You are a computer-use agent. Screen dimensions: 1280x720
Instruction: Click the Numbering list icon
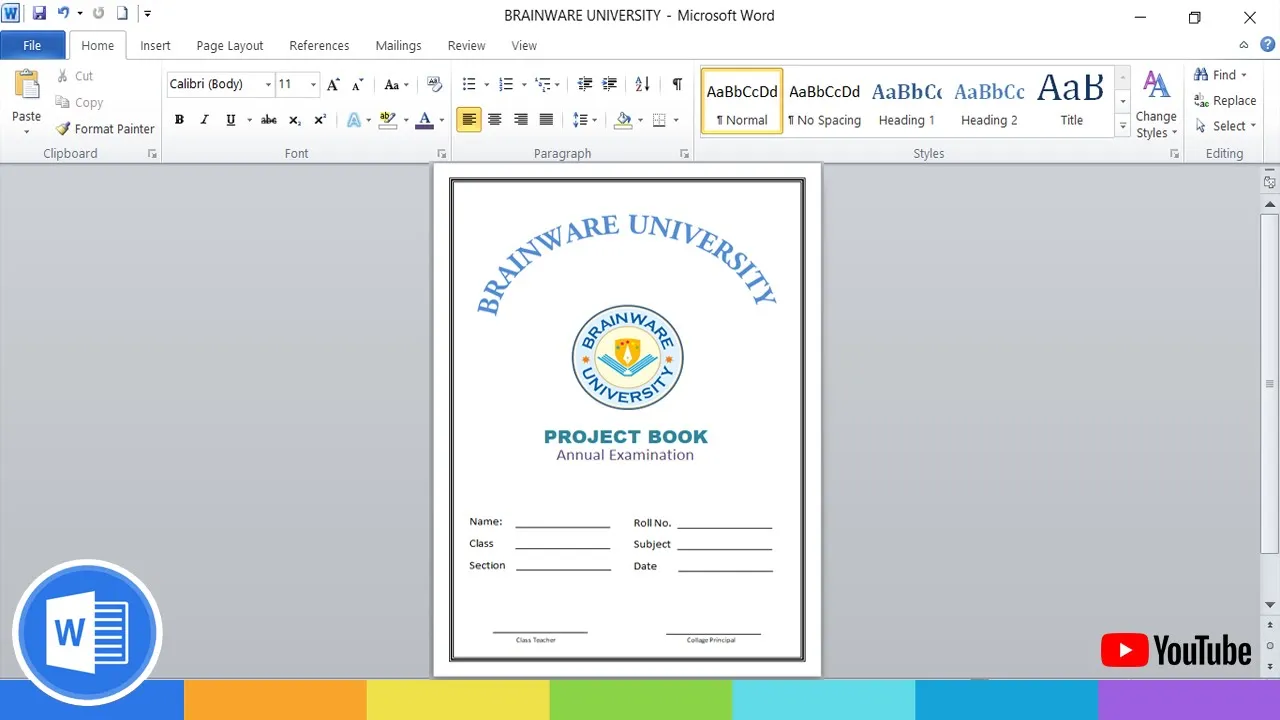[506, 85]
